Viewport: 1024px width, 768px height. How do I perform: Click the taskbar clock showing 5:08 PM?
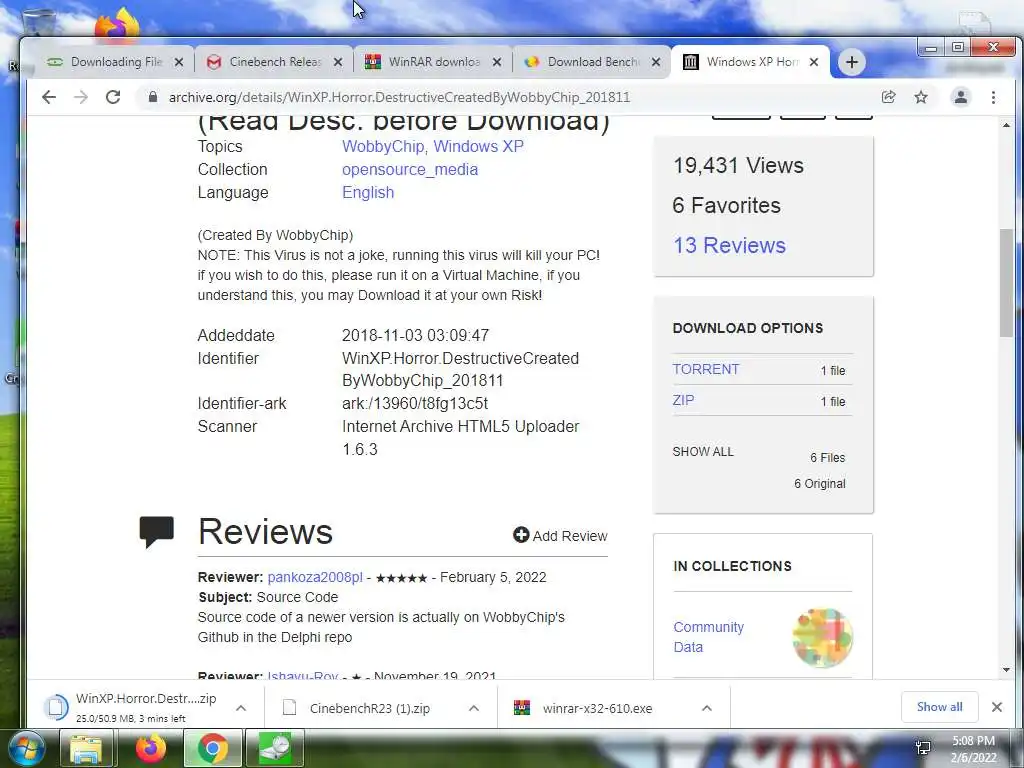coord(973,749)
